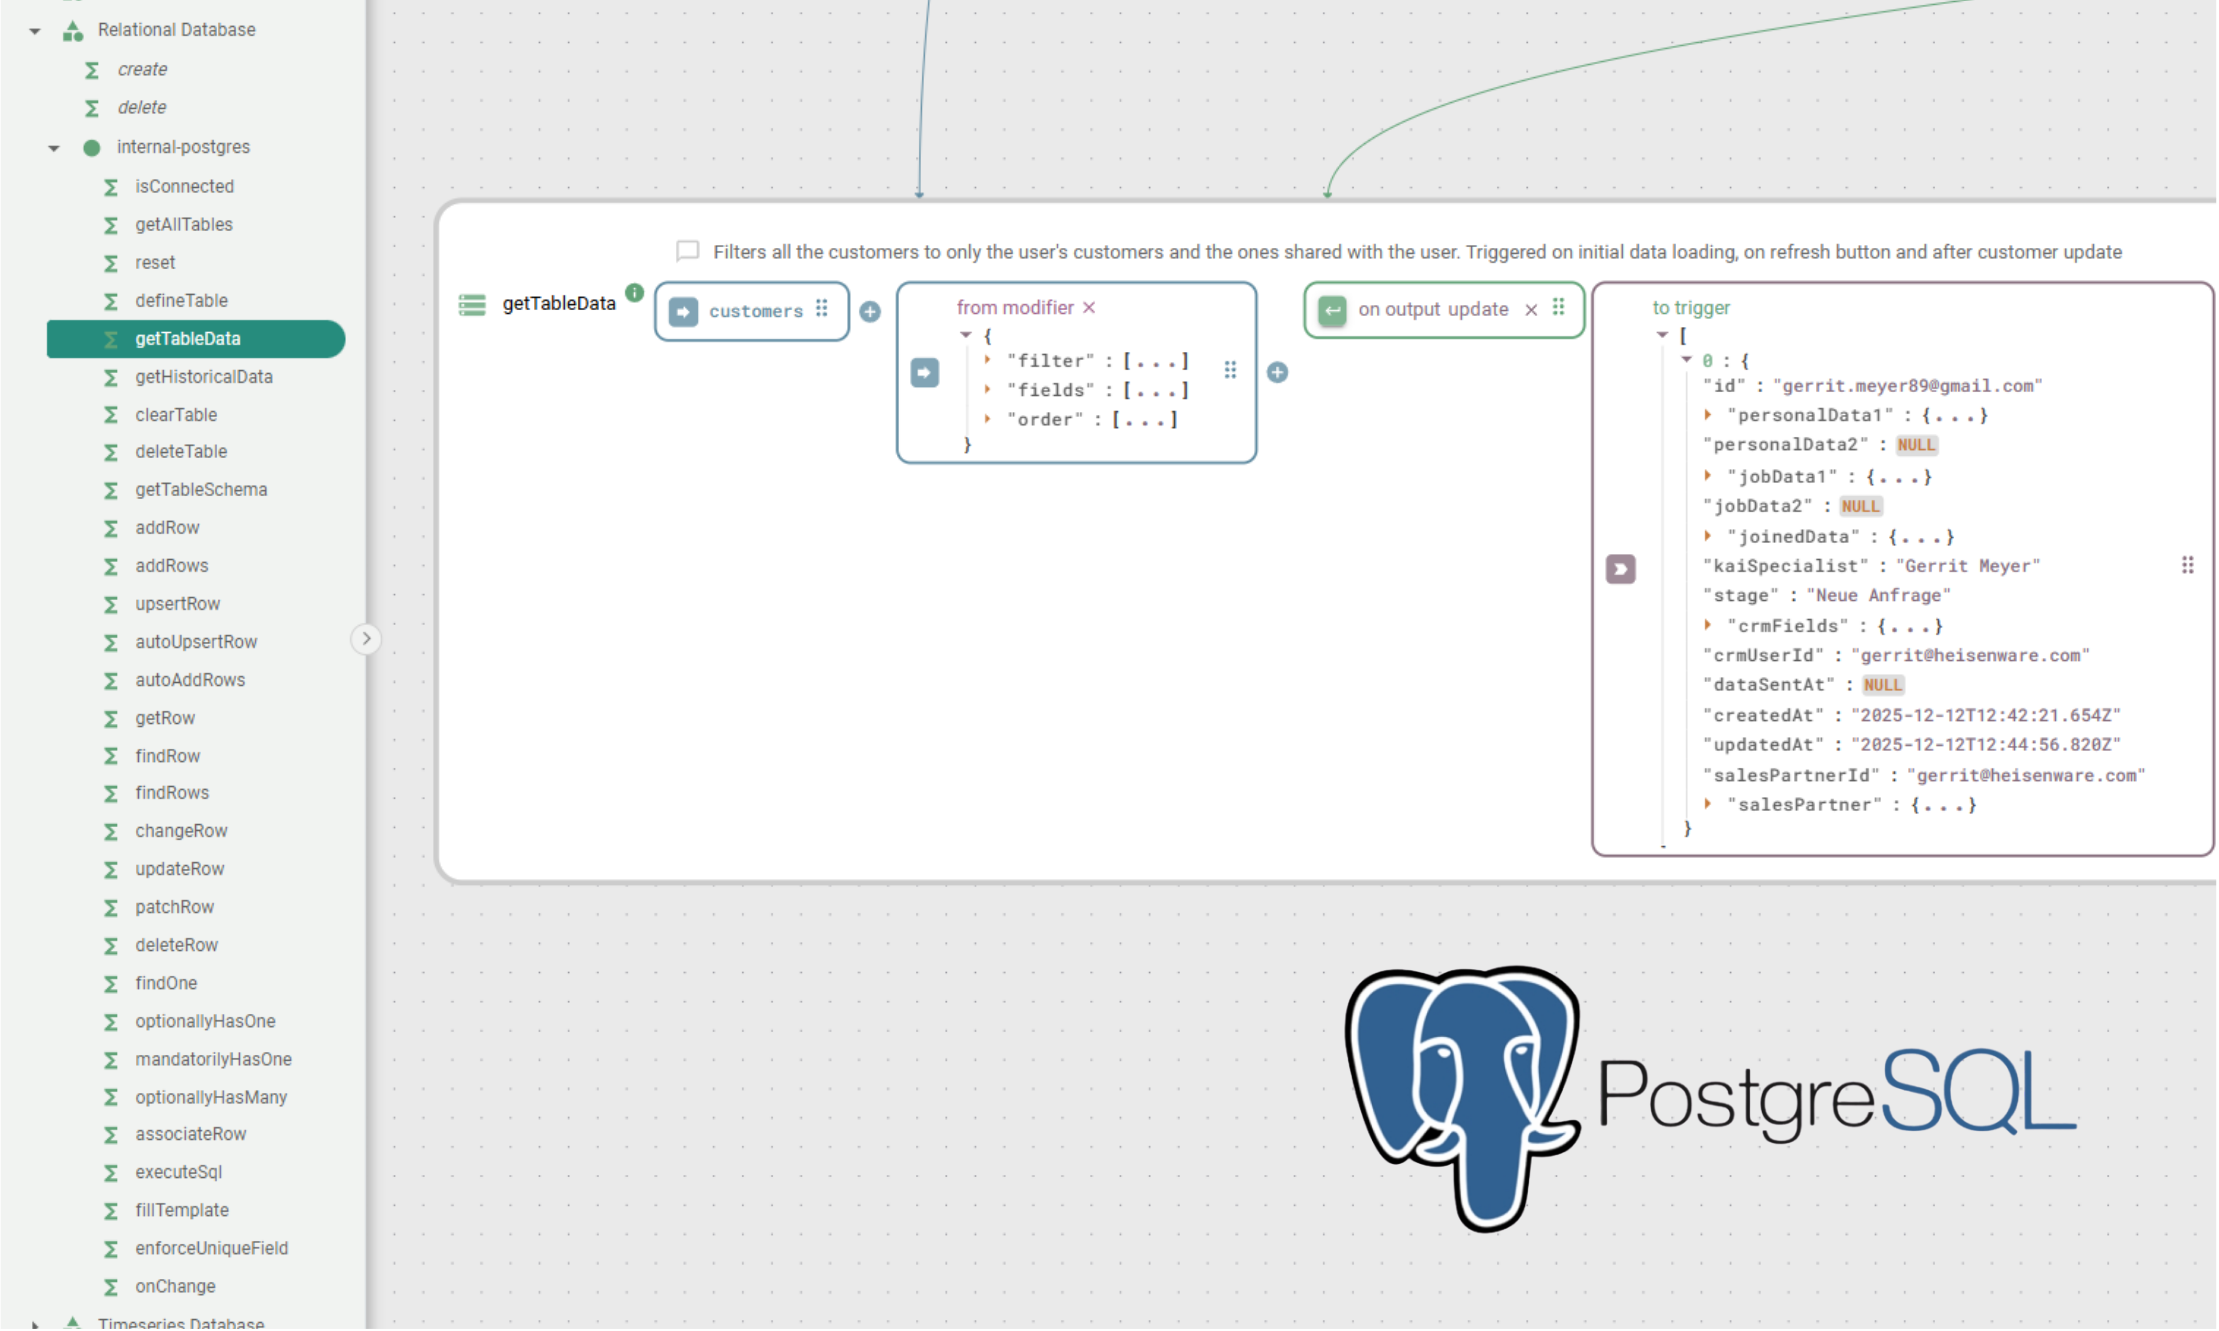The image size is (2219, 1331).
Task: Grab the drag handle on the customers chip
Action: pos(822,310)
